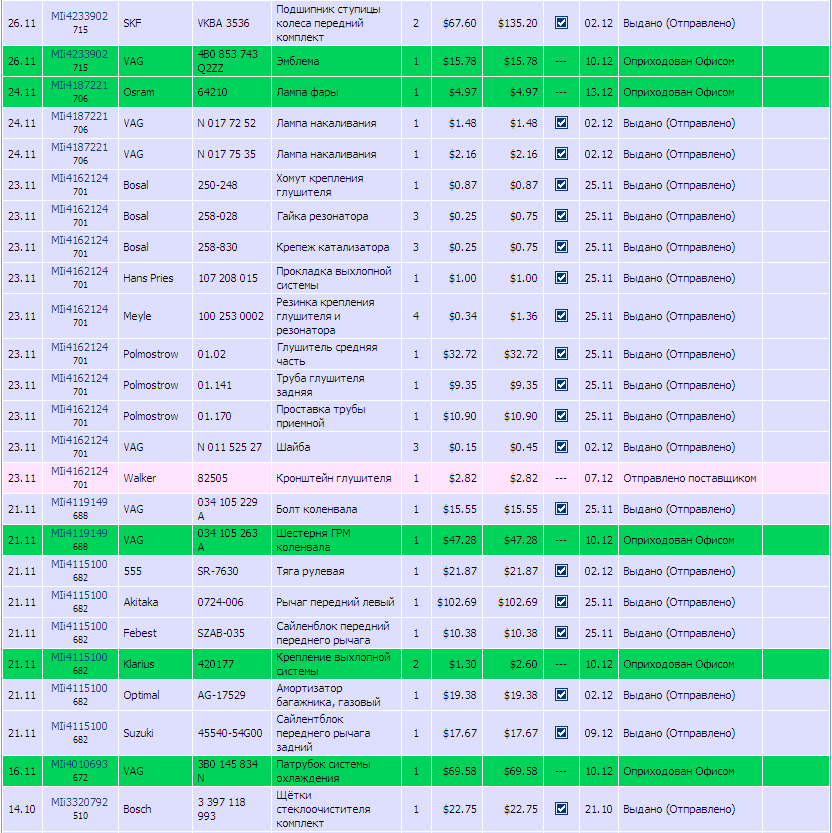Screen dimensions: 832x833
Task: Click the brand name Meyle
Action: pos(137,316)
